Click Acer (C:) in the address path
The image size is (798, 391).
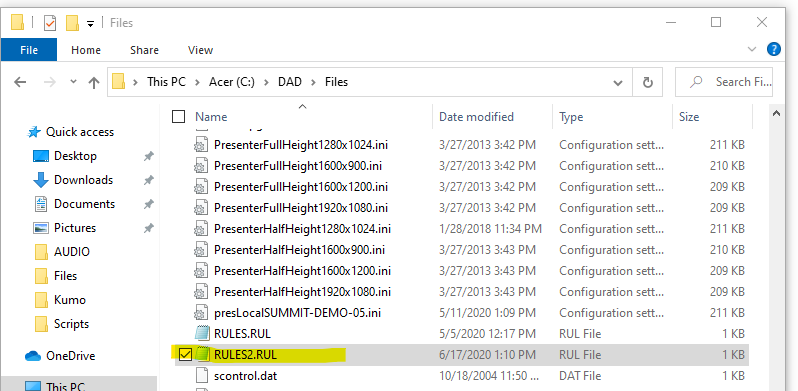tap(232, 82)
